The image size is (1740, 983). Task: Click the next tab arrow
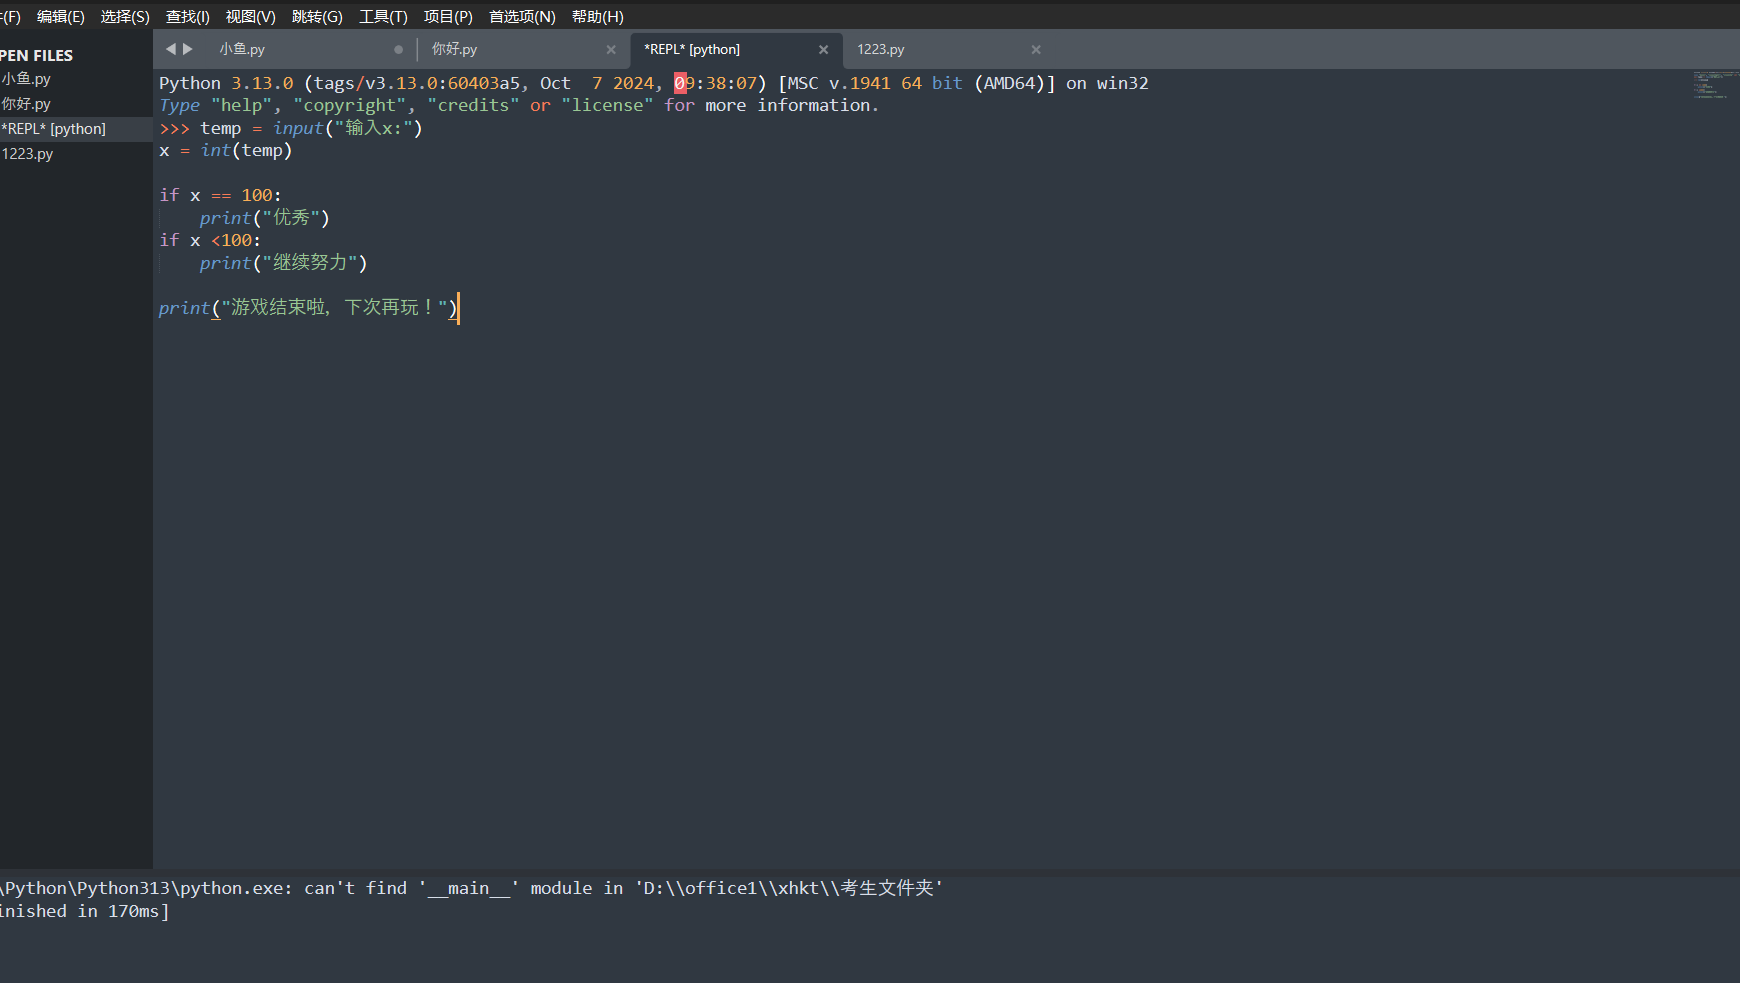click(x=187, y=48)
